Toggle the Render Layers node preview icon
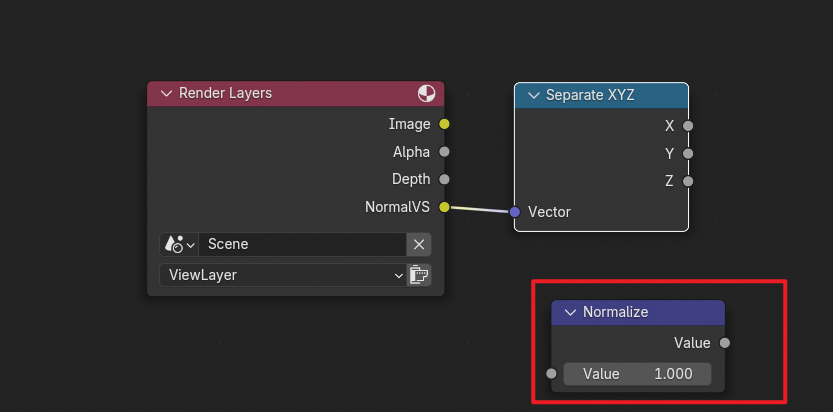 pyautogui.click(x=427, y=94)
